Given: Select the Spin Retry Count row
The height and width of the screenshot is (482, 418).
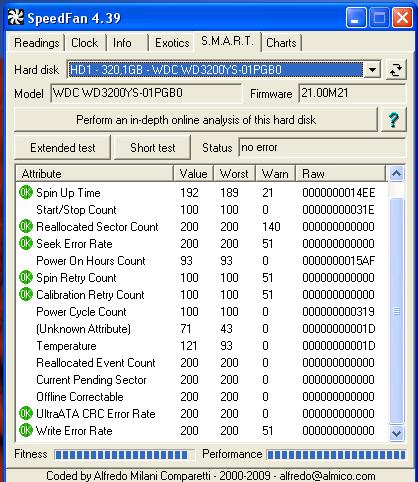Looking at the screenshot, I should (x=202, y=278).
